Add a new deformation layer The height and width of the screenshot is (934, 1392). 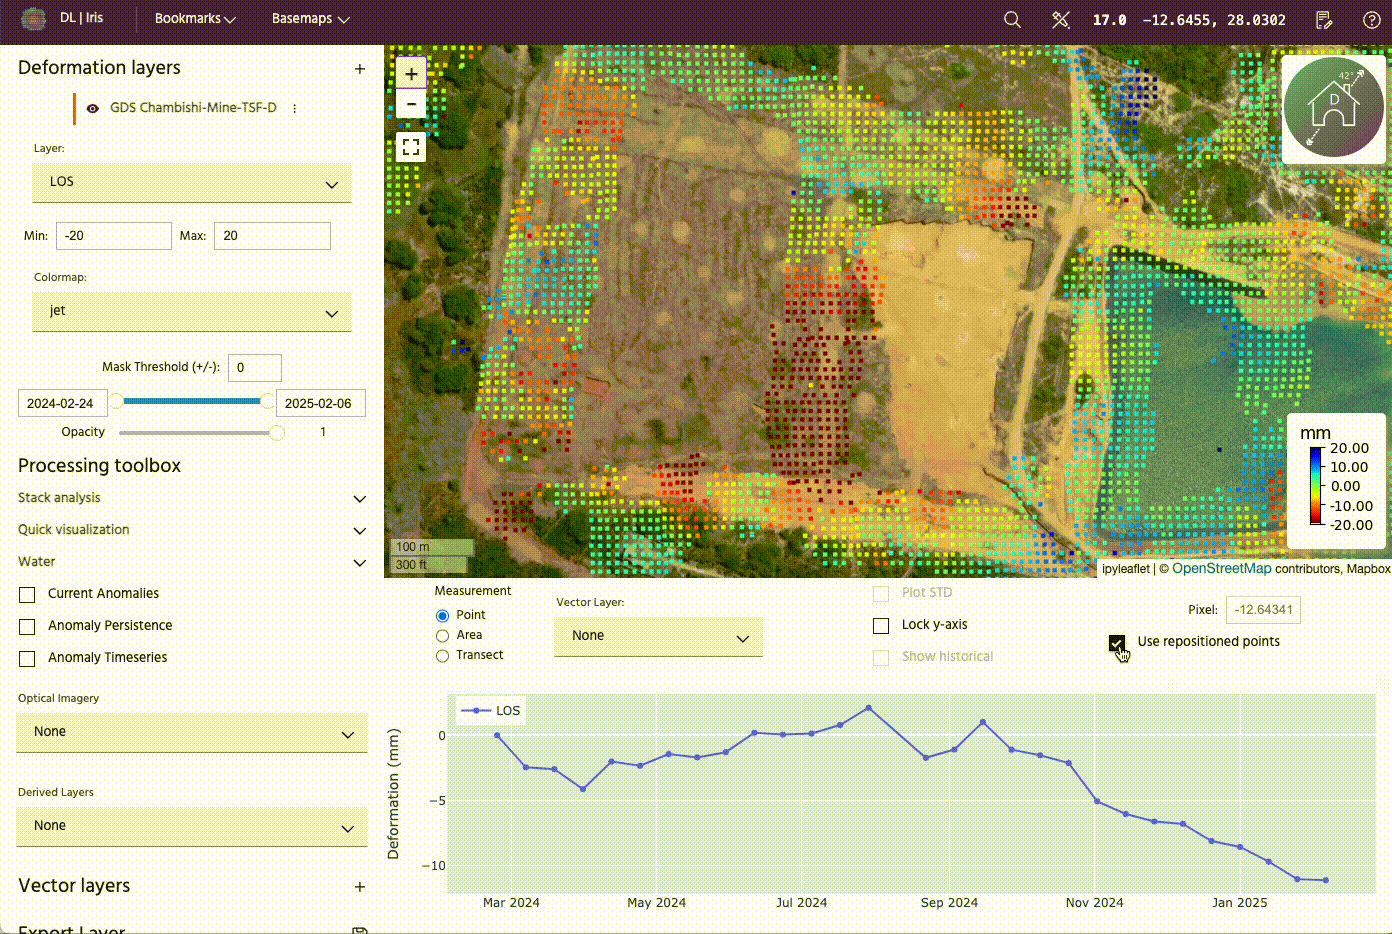click(x=360, y=69)
